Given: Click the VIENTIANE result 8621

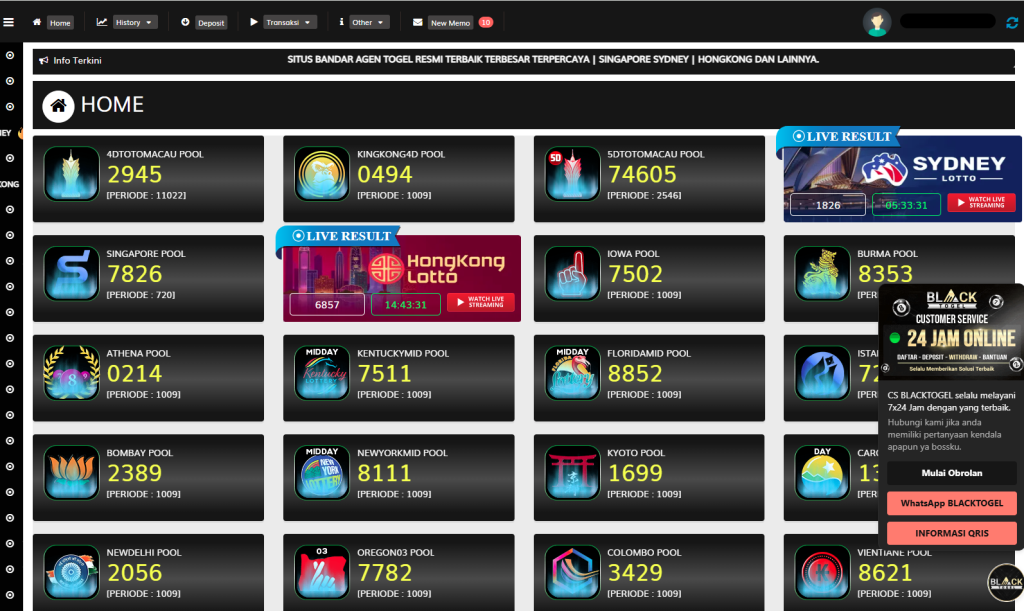Looking at the screenshot, I should point(885,572).
